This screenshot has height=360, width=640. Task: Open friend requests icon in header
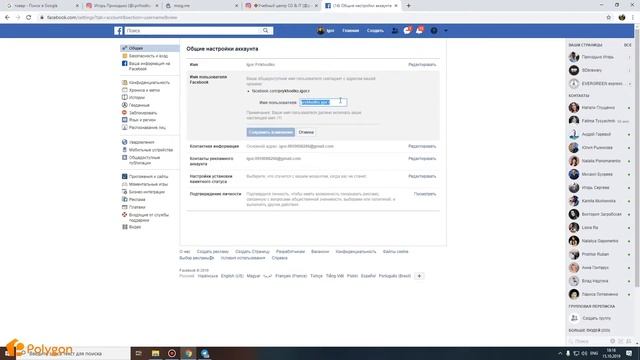click(394, 31)
